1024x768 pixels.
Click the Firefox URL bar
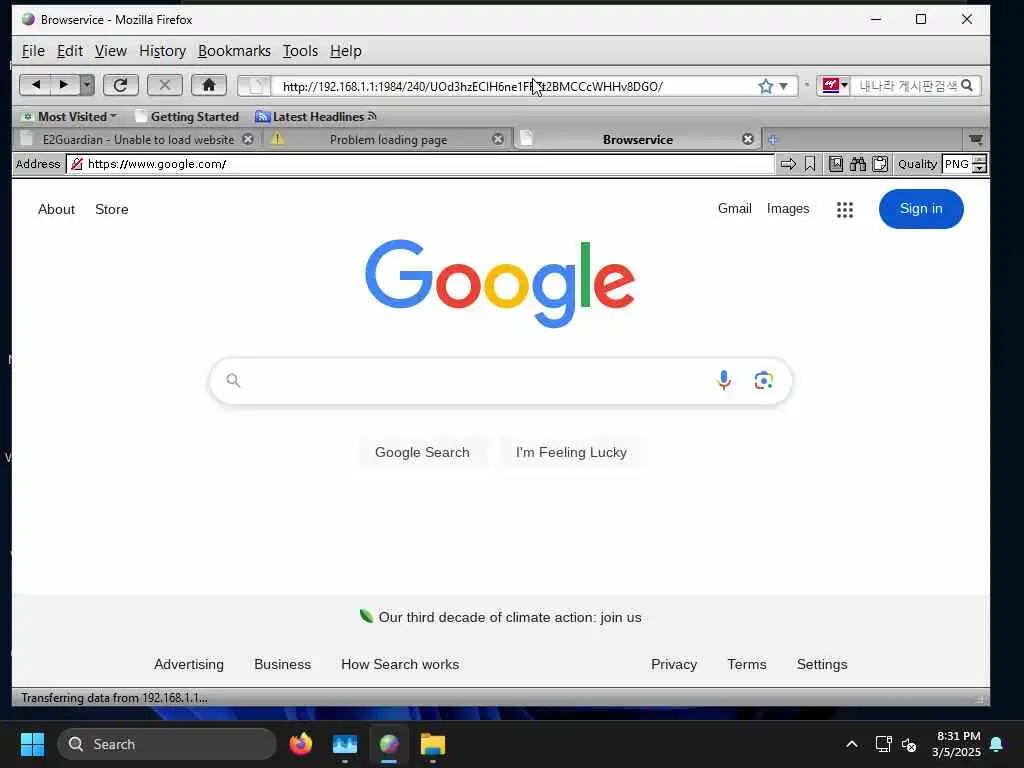point(516,86)
